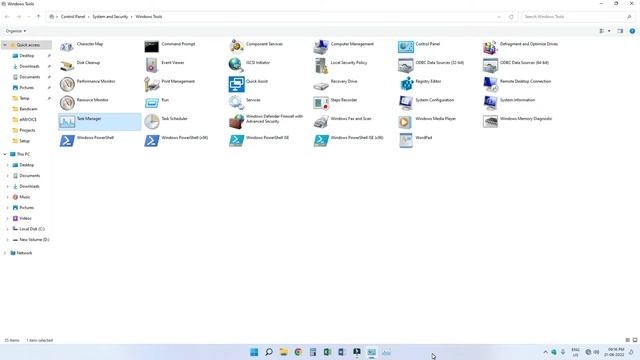This screenshot has height=360, width=640.
Task: Go up one level with Up arrow
Action: [38, 17]
